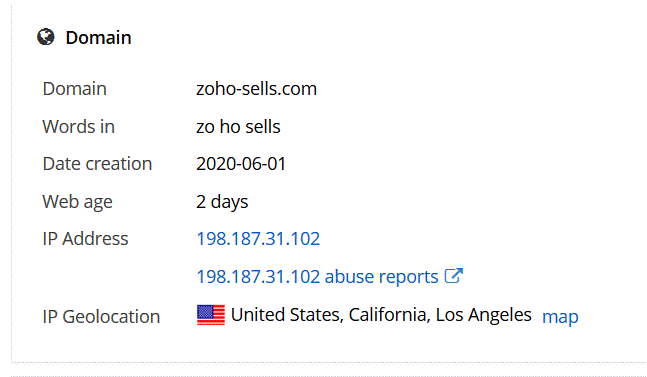Click the Domain section heading
Screen dimensions: 647x377
coord(98,38)
